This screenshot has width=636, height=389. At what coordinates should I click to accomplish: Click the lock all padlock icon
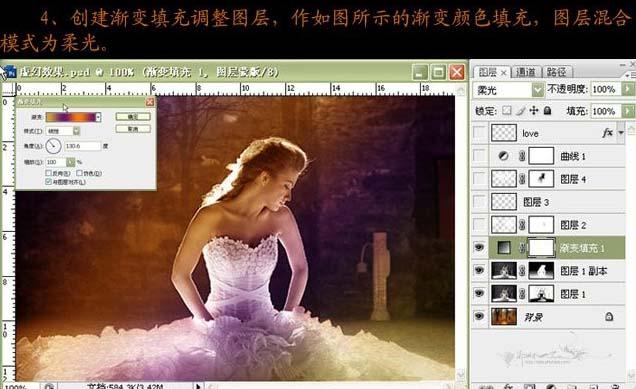(547, 110)
